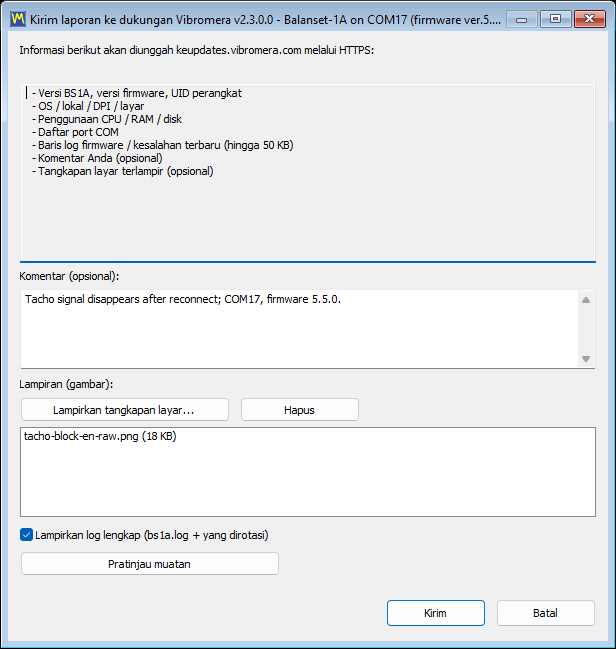Click the 'Lampiran (gambar):' label

[66, 384]
